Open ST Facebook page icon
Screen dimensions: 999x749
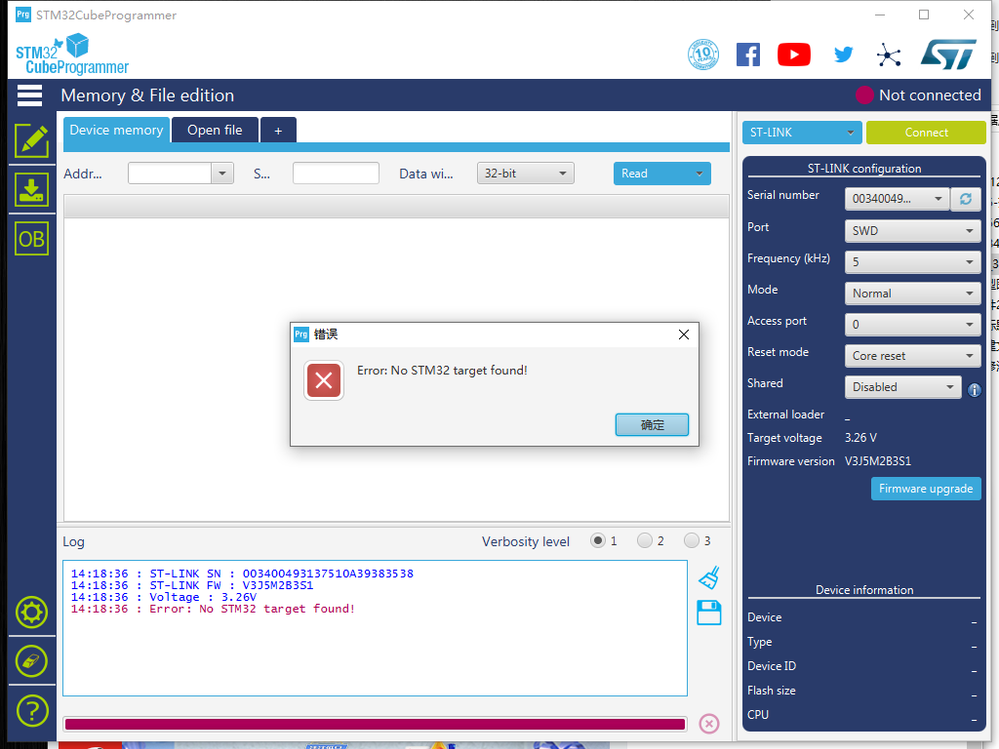click(x=748, y=55)
